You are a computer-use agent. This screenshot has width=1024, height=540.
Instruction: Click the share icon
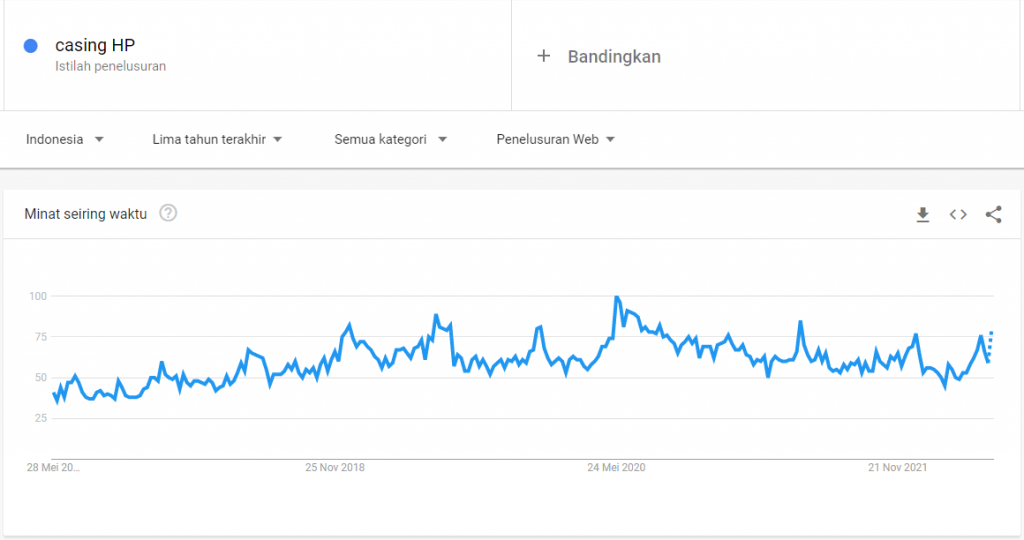[x=993, y=214]
